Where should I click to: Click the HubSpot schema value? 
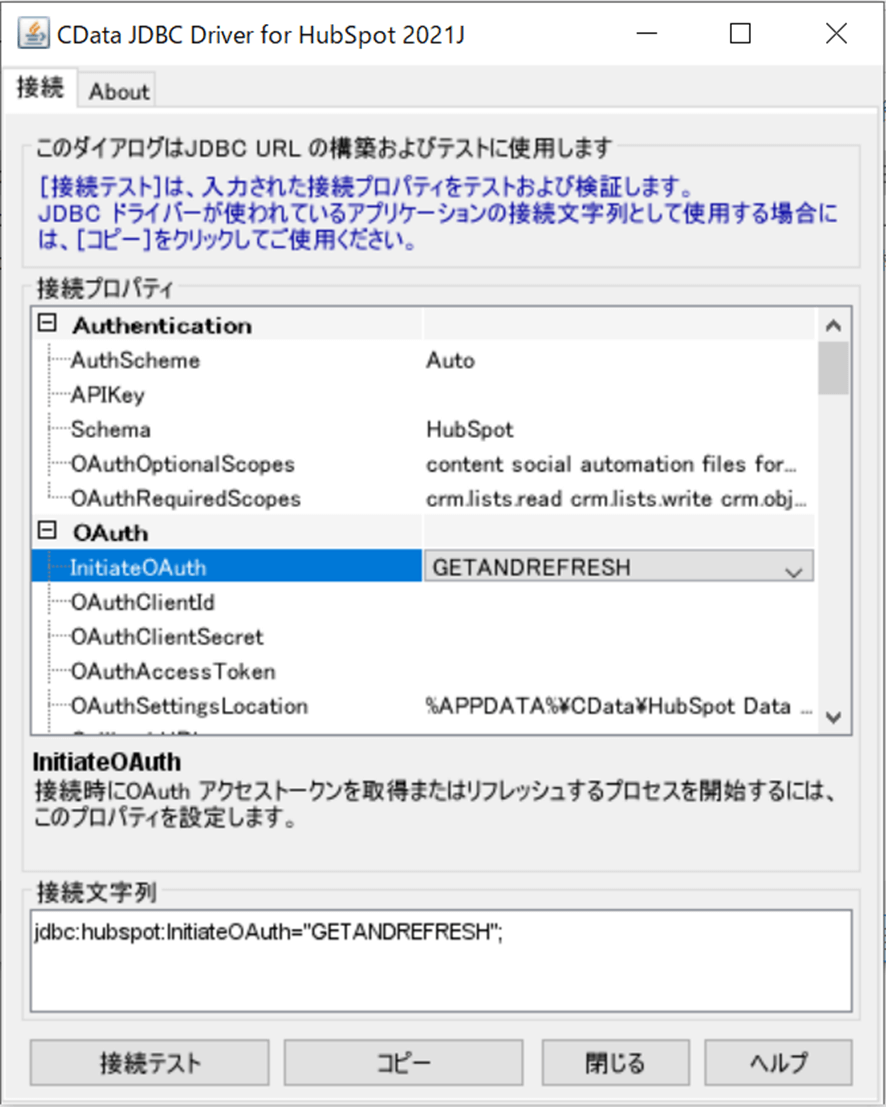click(469, 429)
